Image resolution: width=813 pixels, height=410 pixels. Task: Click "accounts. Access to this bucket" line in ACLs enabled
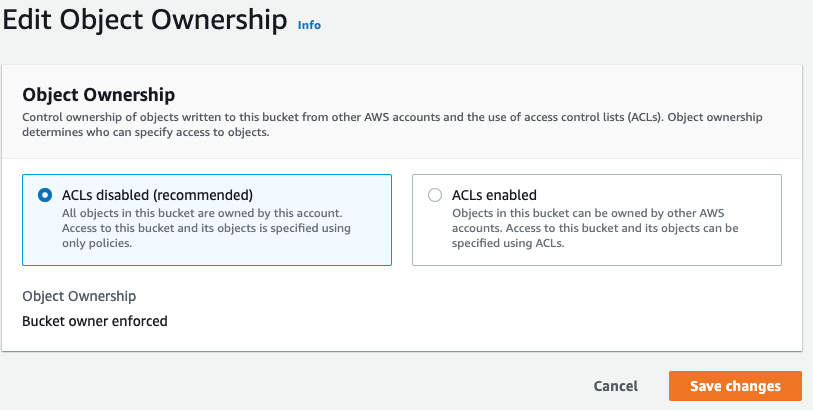pyautogui.click(x=595, y=228)
